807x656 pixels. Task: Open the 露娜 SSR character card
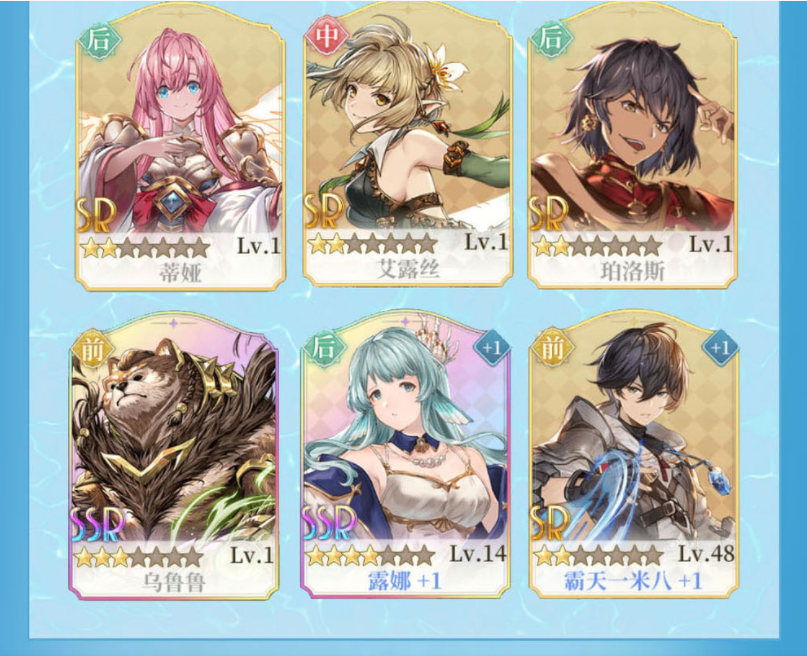(x=406, y=457)
